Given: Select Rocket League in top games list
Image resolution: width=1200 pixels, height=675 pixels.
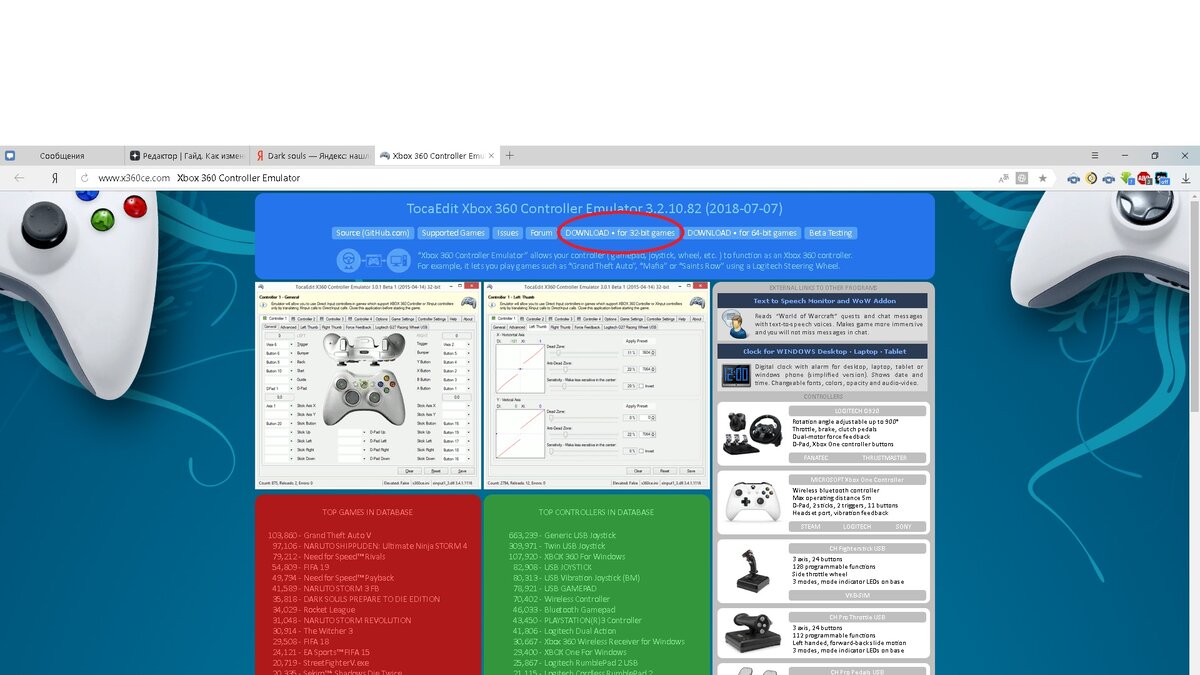Looking at the screenshot, I should 313,610.
